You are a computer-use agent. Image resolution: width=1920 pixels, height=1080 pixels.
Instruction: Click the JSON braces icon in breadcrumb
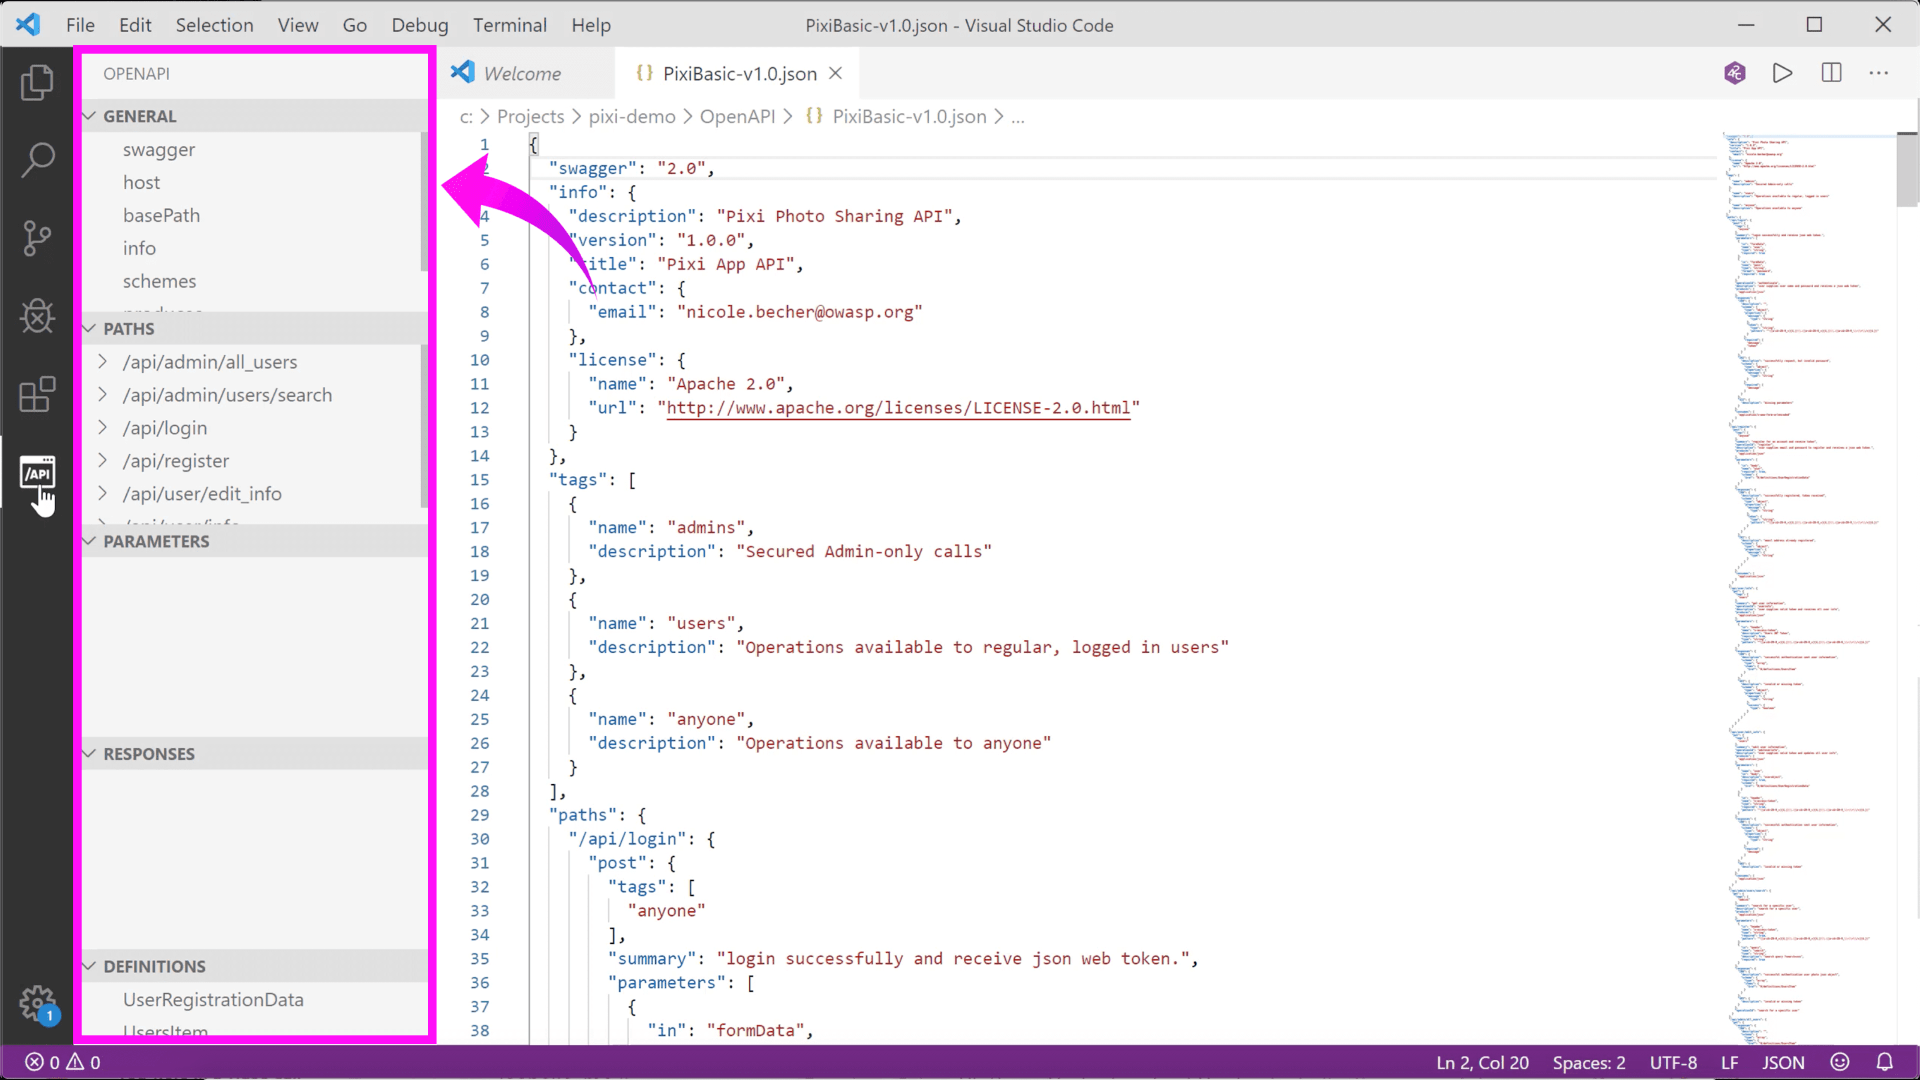[814, 116]
